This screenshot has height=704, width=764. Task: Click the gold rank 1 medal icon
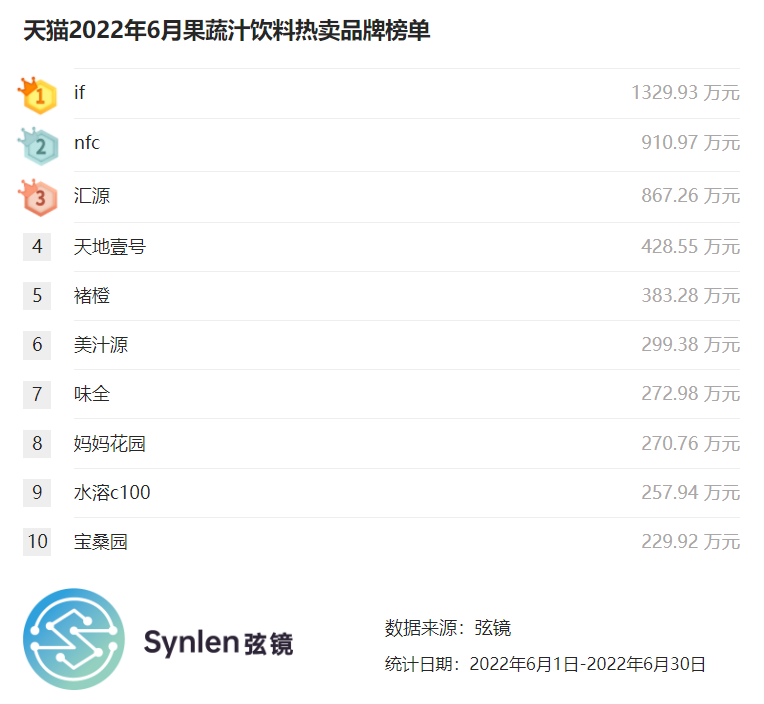38,95
